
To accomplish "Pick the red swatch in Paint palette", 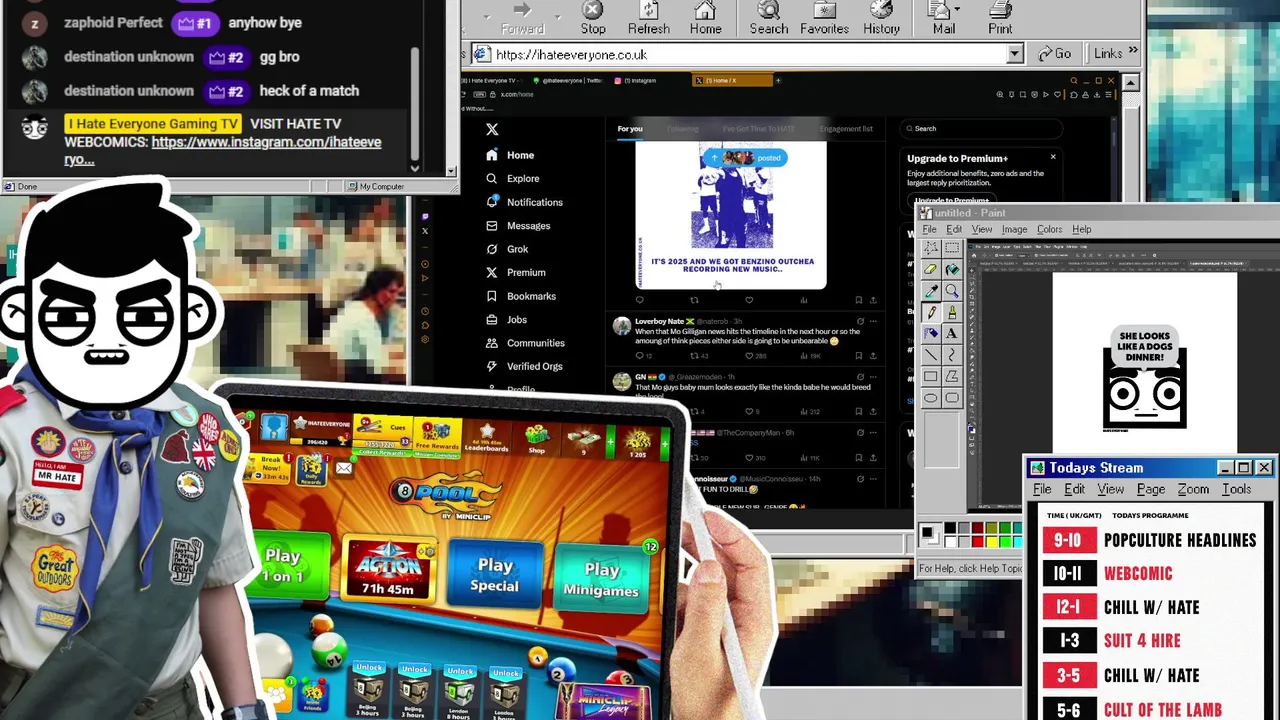I will (x=977, y=542).
